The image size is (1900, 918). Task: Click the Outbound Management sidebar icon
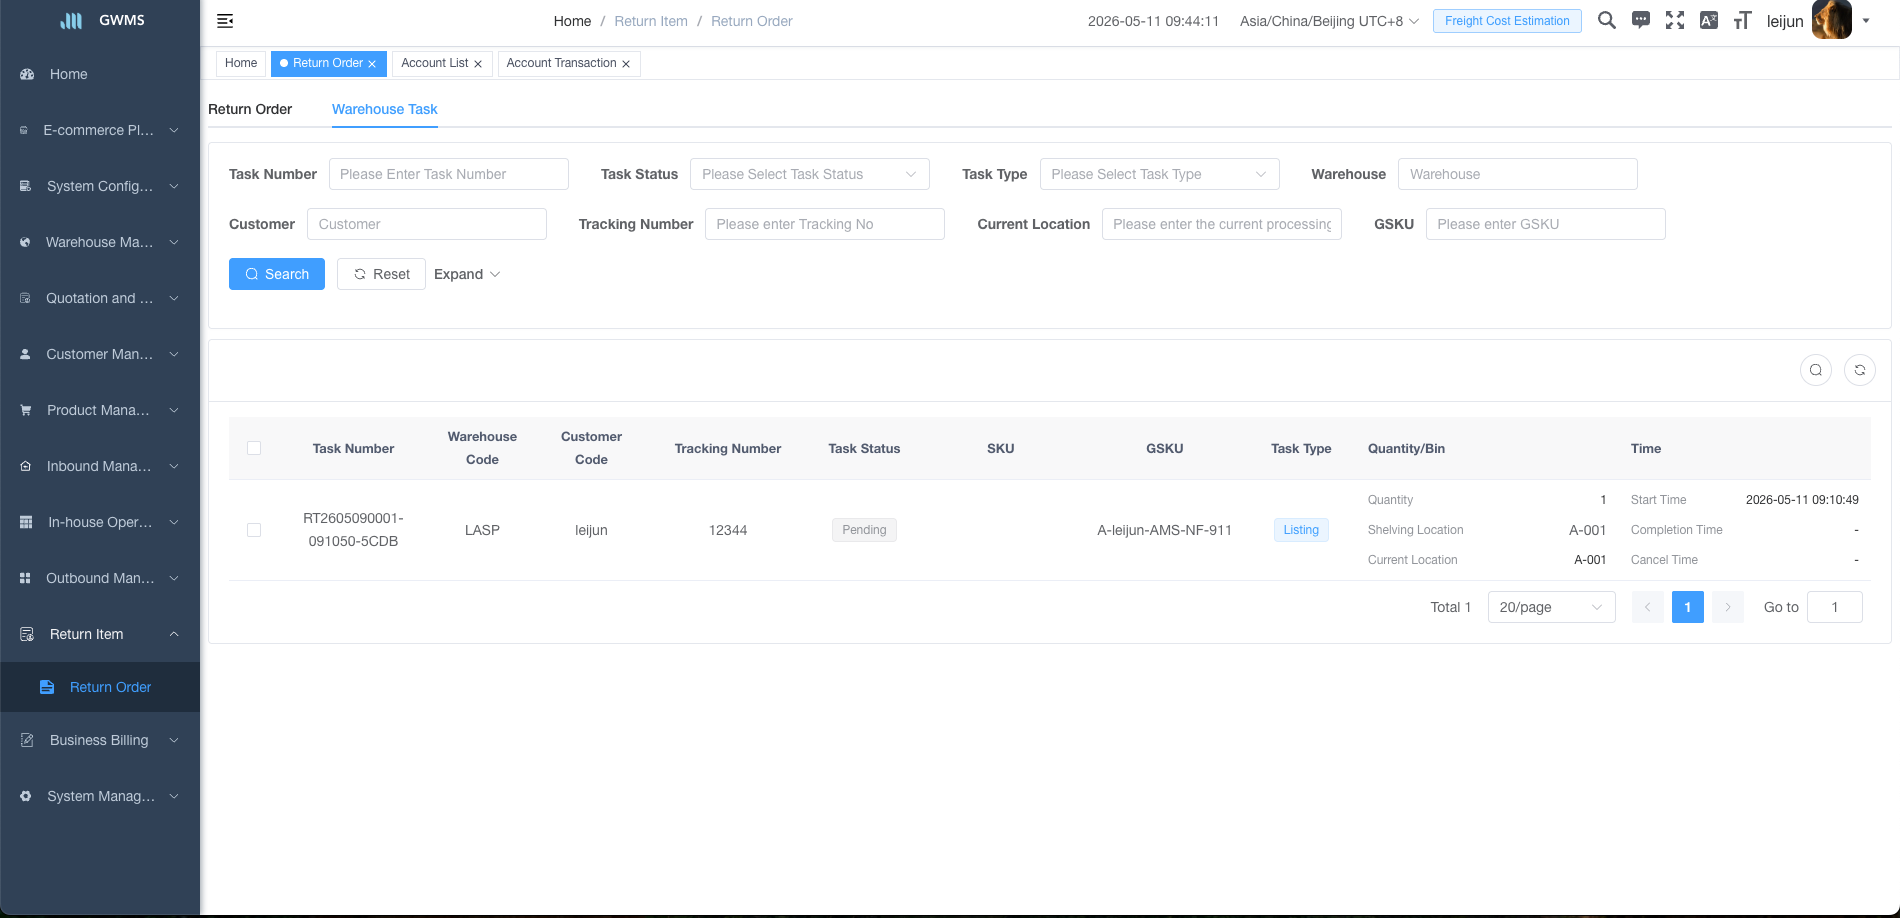pos(25,578)
